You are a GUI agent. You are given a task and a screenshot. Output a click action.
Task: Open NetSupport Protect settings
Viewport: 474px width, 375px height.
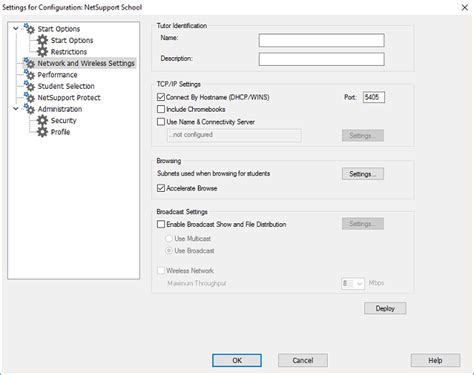69,98
